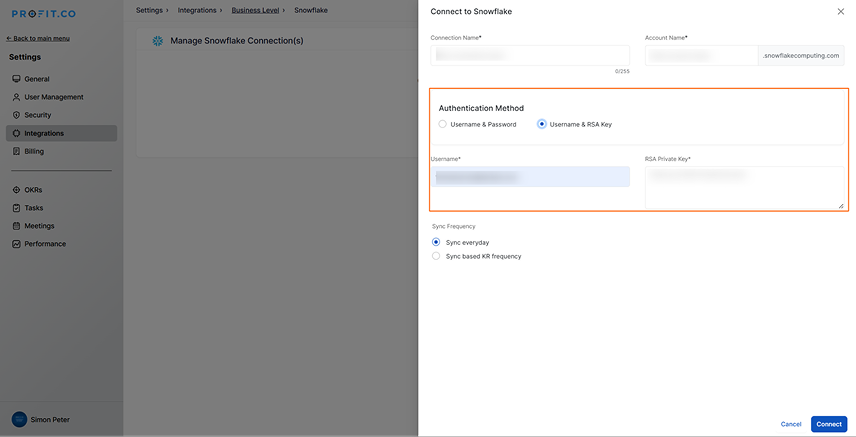Image resolution: width=856 pixels, height=437 pixels.
Task: Click the Manage Snowflake Connection(s) heading
Action: click(x=237, y=40)
